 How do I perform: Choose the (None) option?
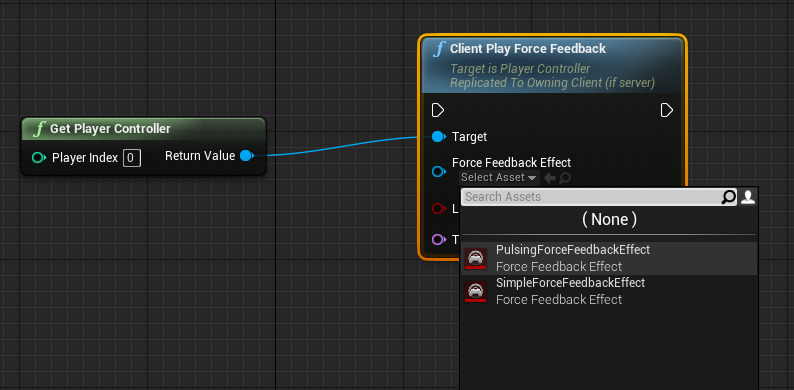pos(609,219)
